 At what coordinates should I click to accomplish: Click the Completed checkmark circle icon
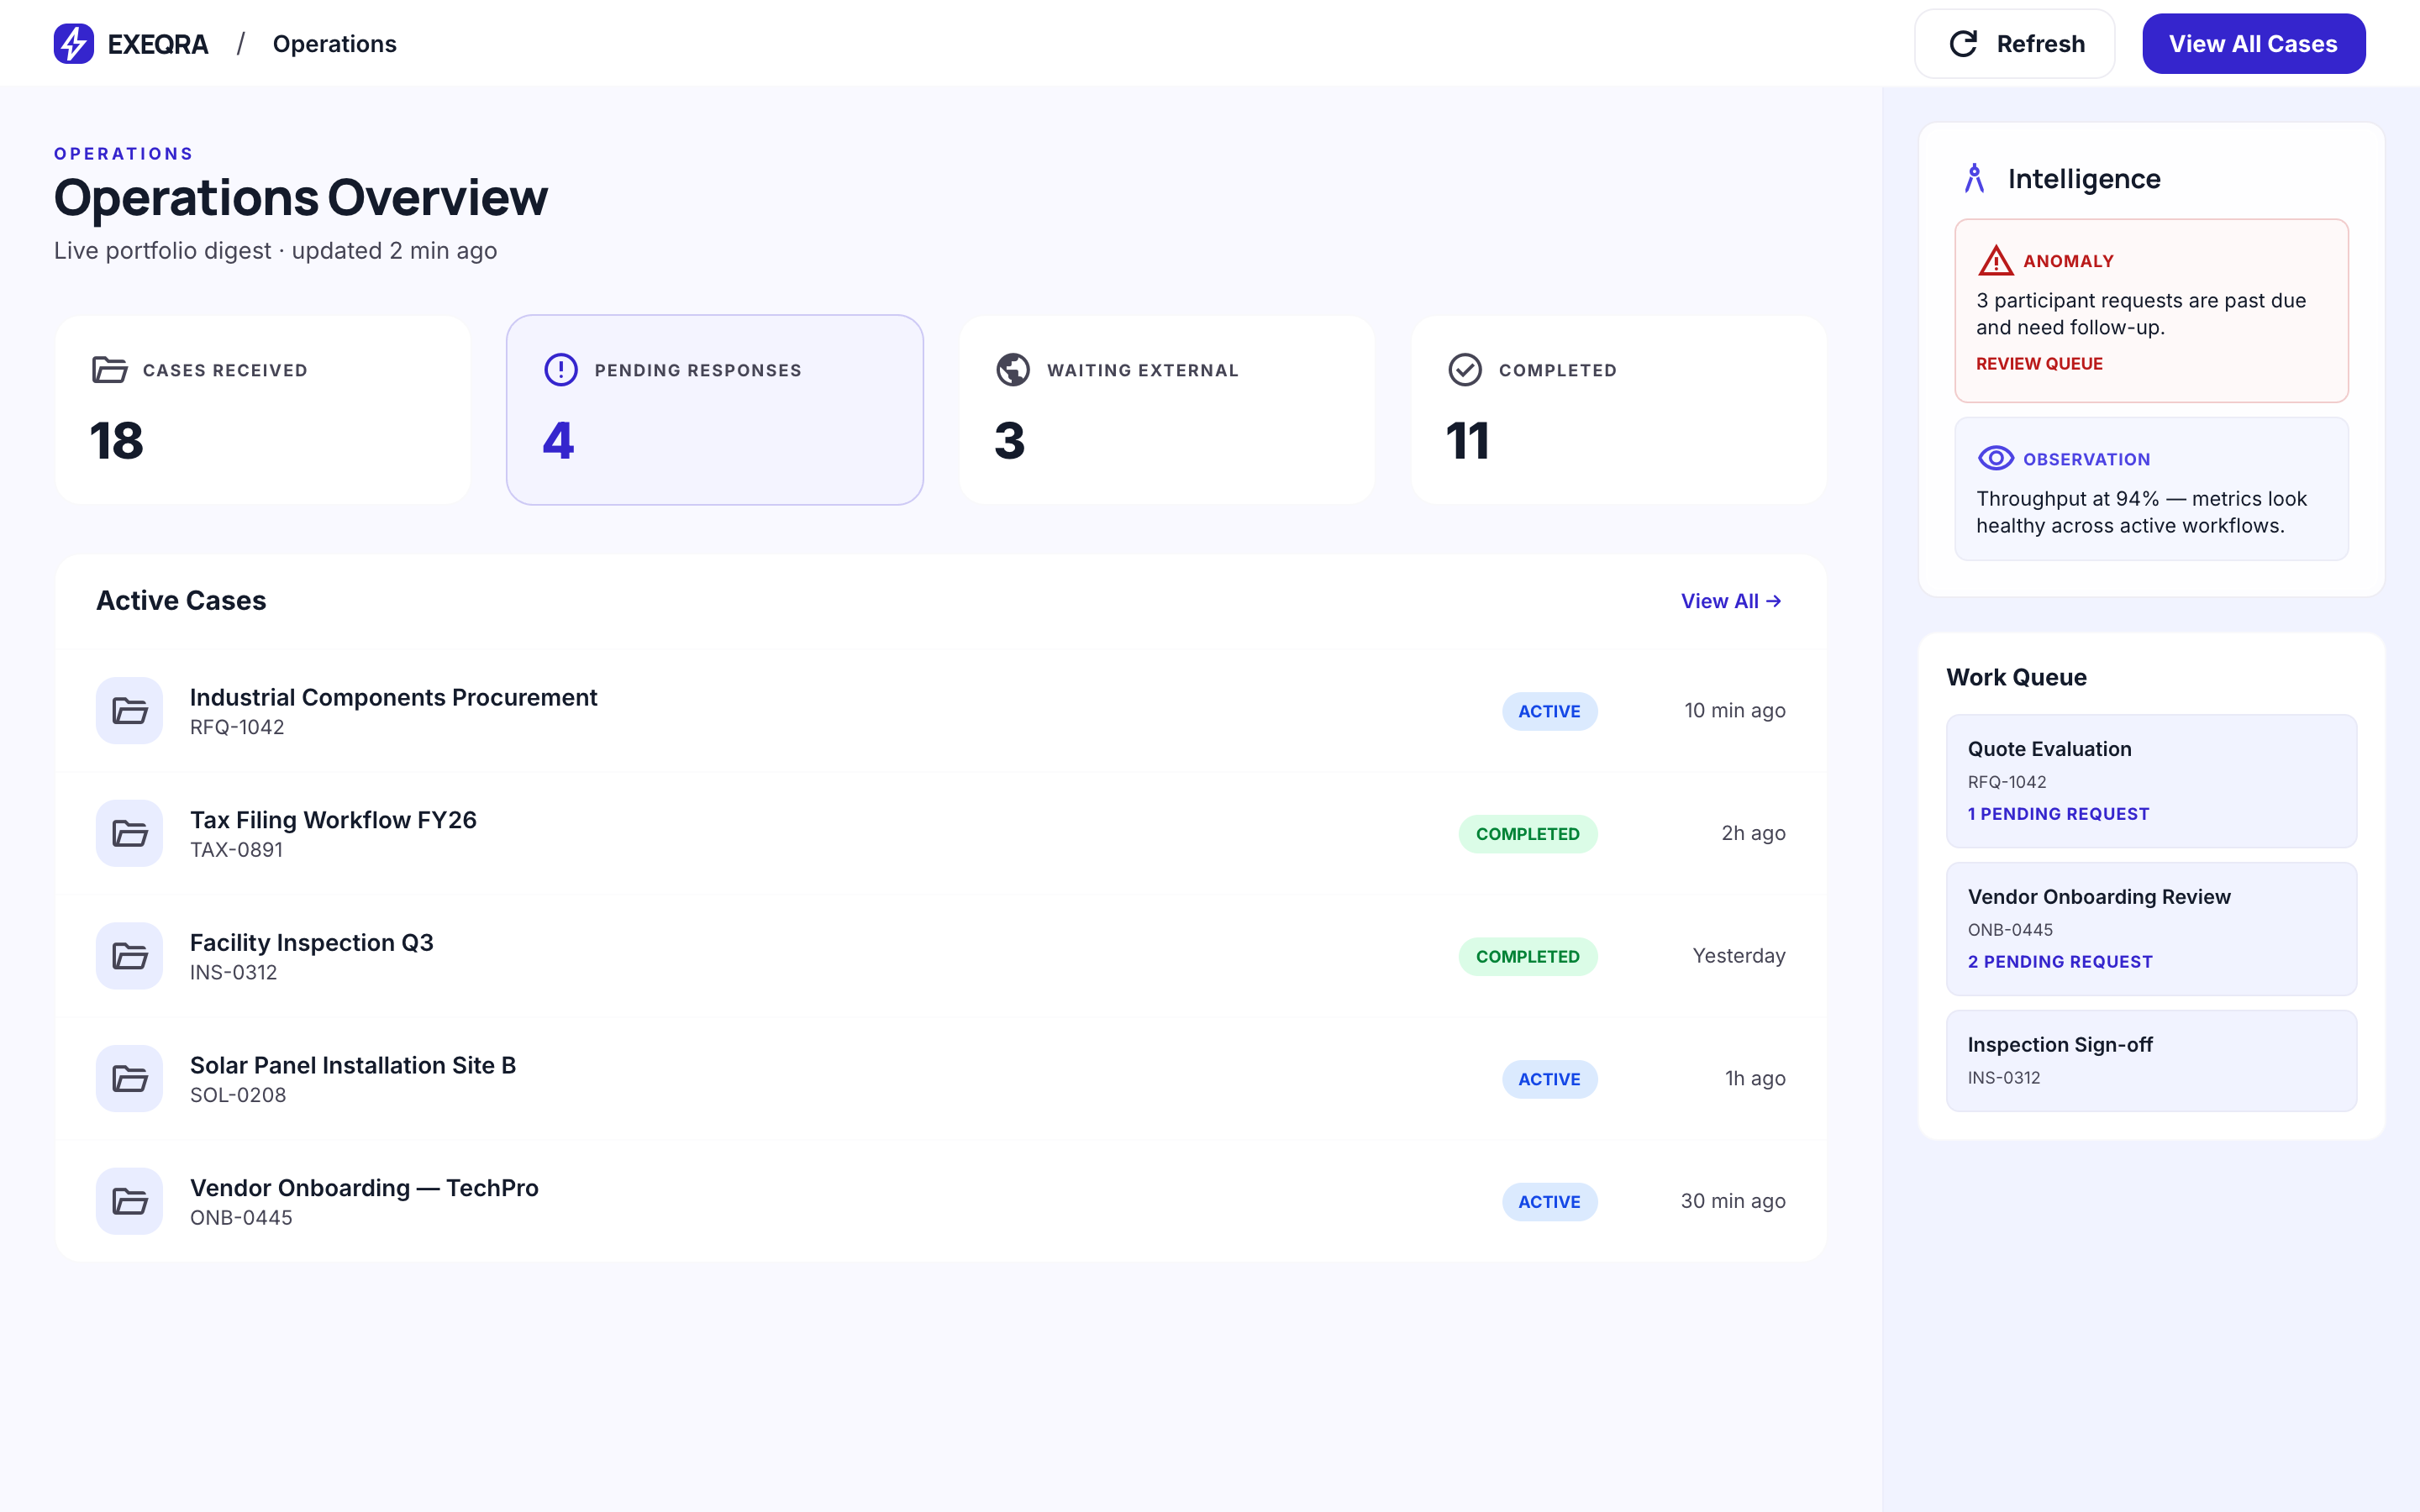(x=1465, y=370)
